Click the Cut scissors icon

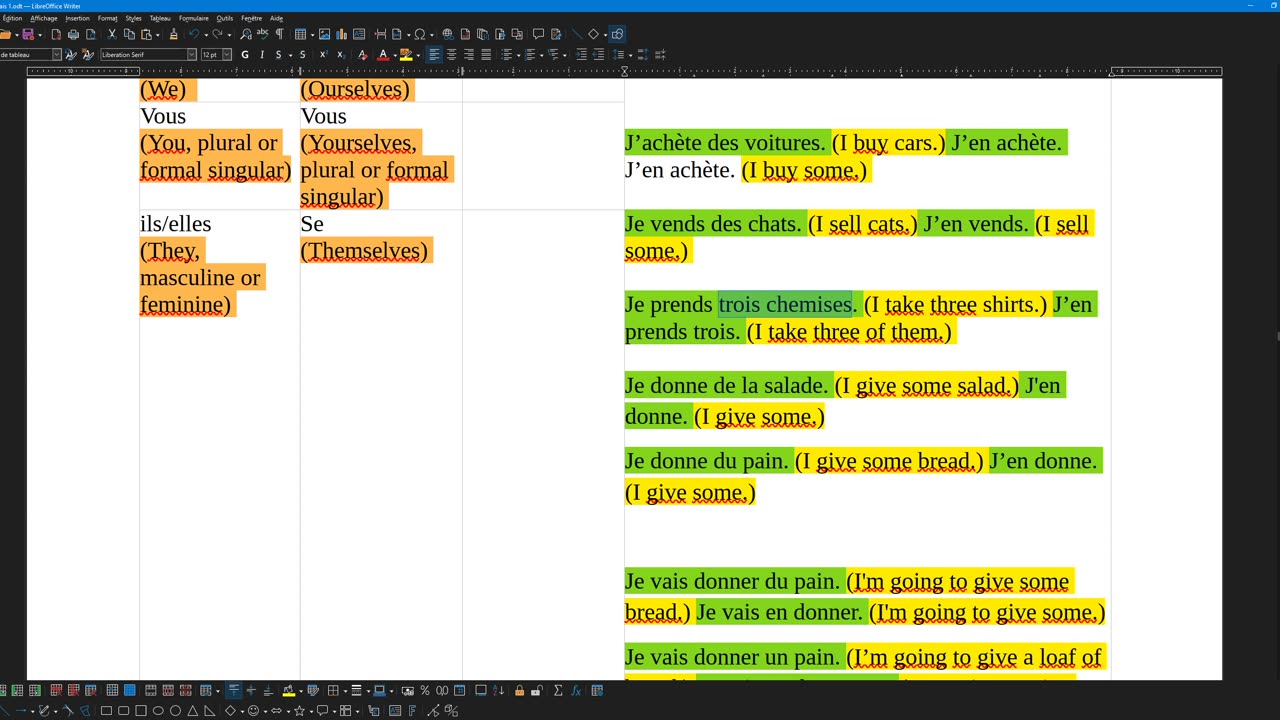[x=112, y=34]
